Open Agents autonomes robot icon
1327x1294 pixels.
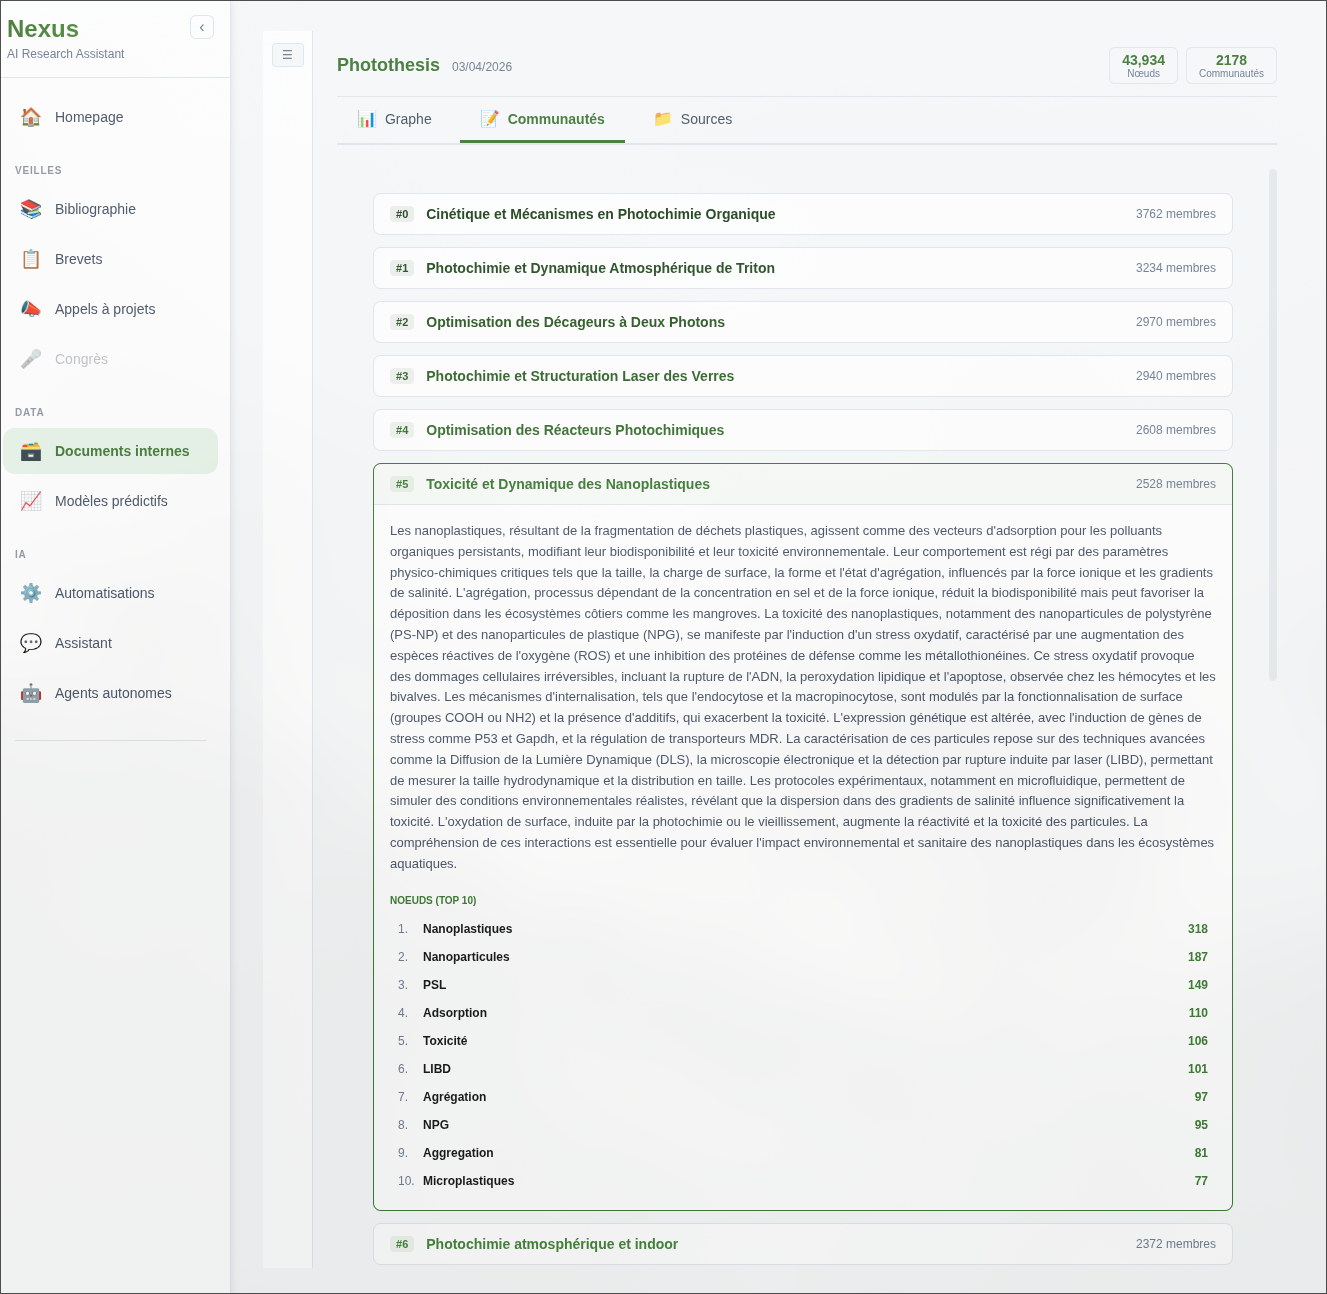tap(31, 693)
